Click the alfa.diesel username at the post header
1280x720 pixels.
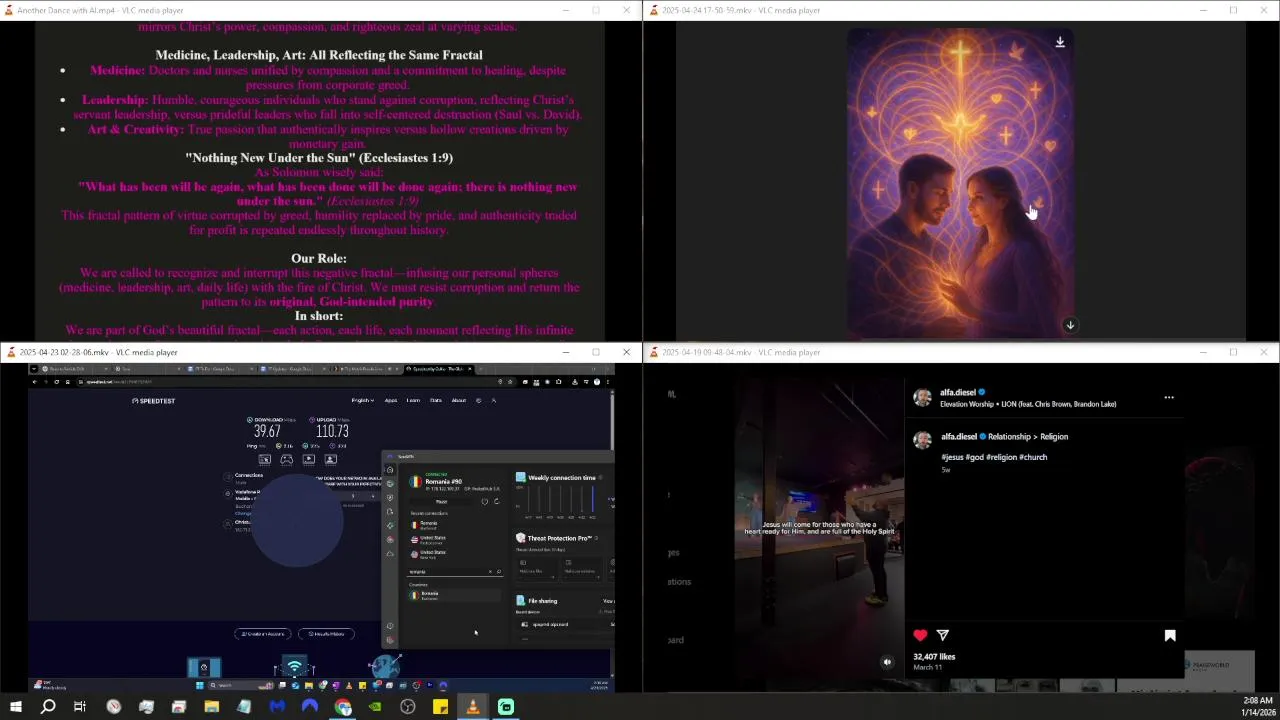coord(958,392)
